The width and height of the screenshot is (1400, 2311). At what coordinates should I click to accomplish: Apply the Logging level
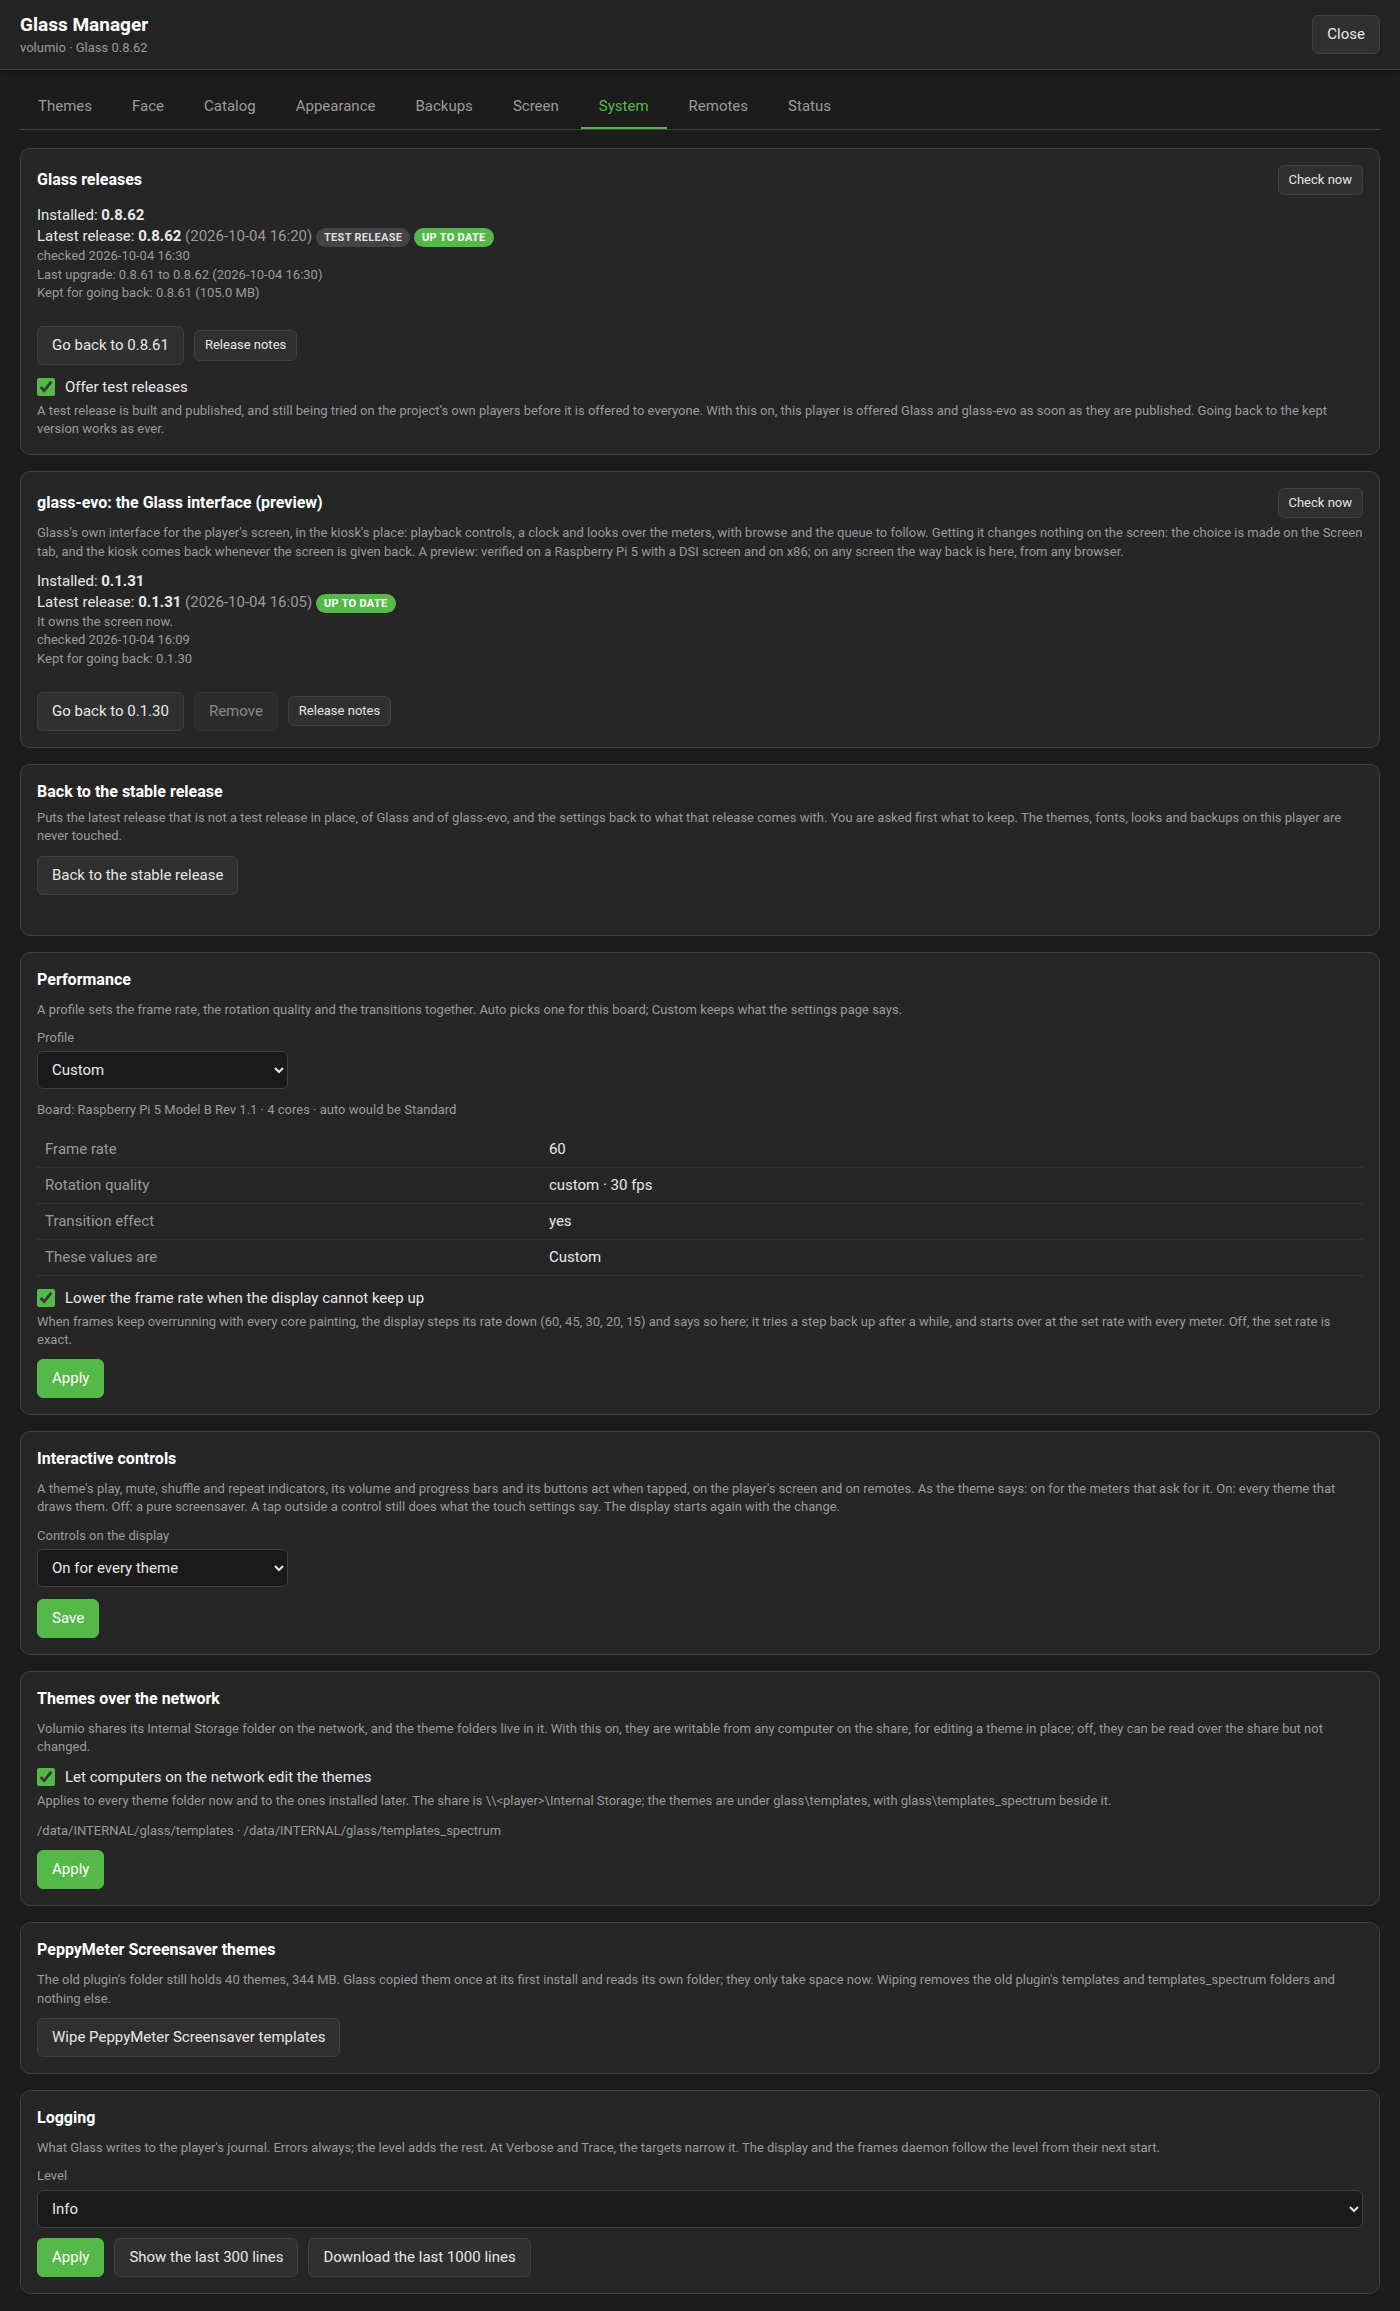coord(70,2257)
